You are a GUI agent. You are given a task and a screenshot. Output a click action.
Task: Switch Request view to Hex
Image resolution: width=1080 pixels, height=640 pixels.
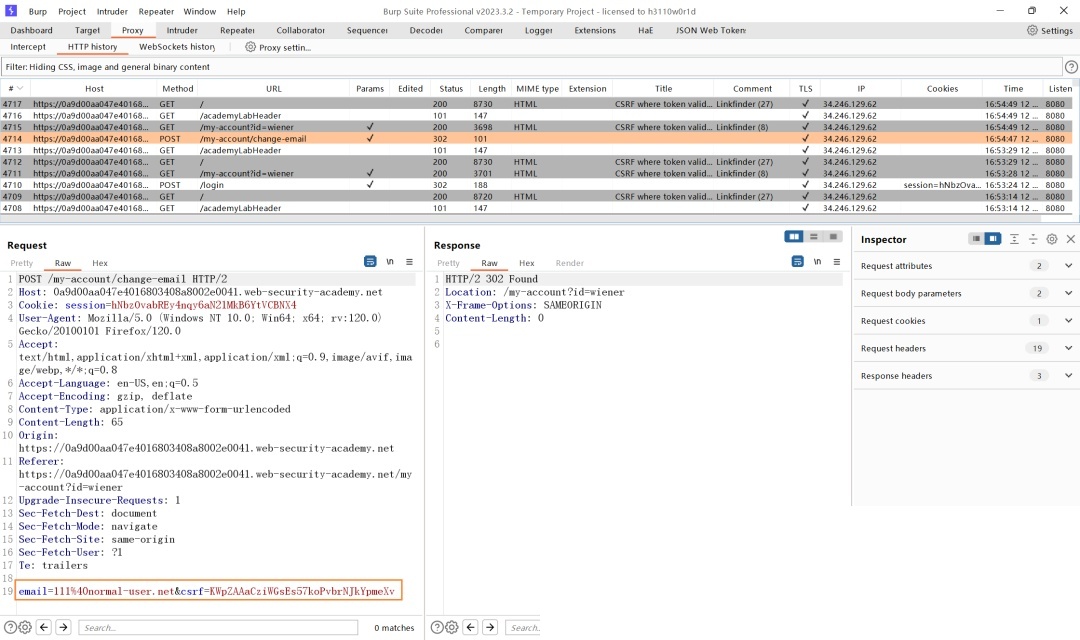(100, 263)
